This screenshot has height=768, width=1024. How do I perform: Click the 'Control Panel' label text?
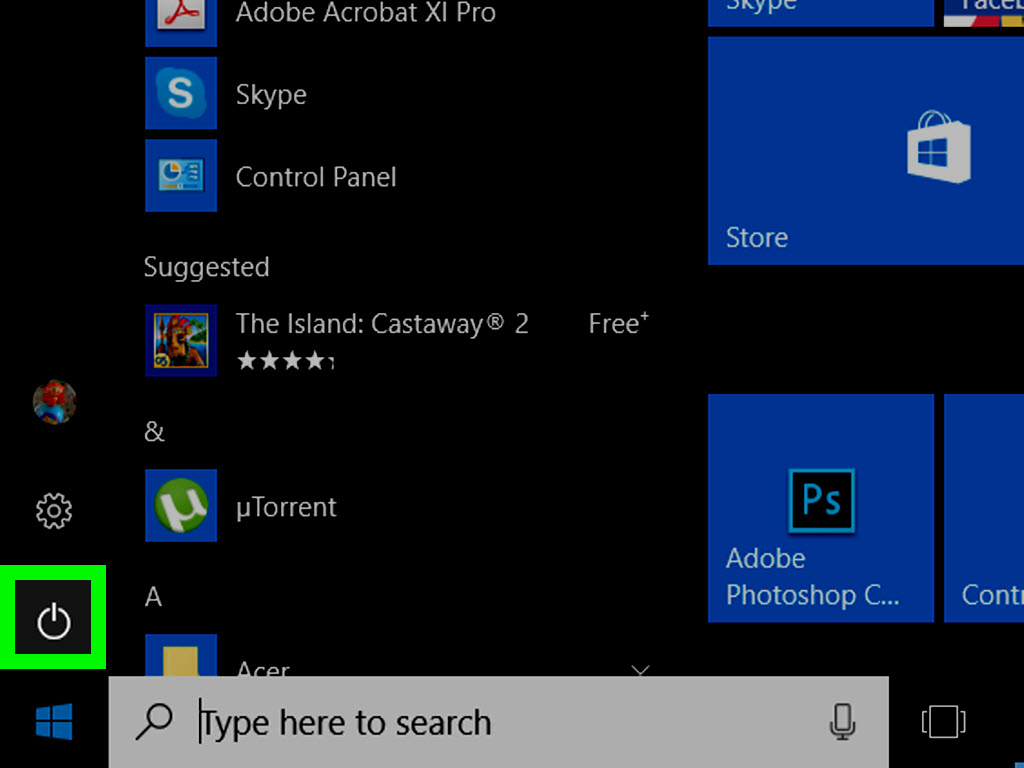pyautogui.click(x=316, y=177)
